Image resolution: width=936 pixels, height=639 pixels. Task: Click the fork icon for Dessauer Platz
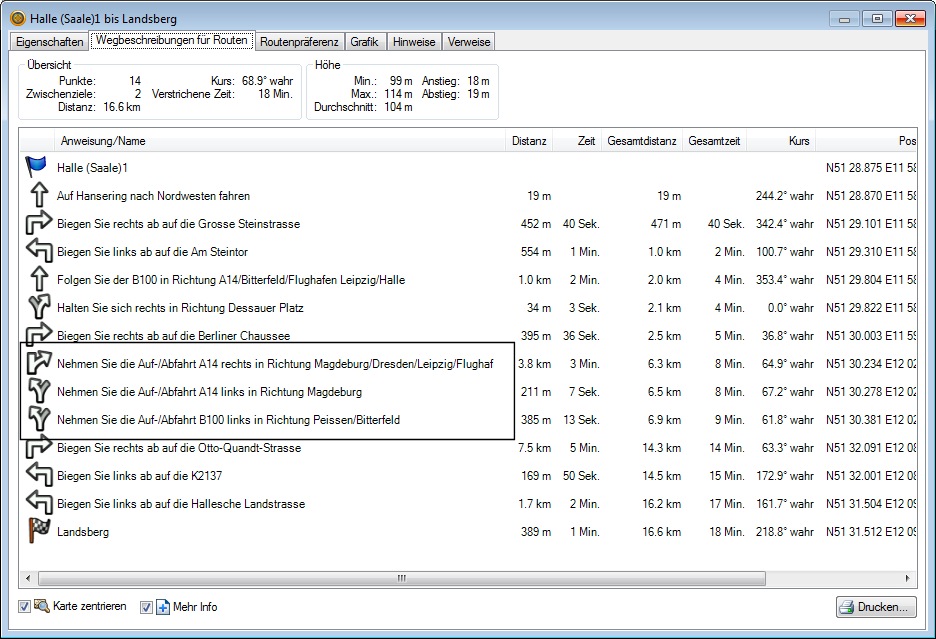click(x=37, y=308)
